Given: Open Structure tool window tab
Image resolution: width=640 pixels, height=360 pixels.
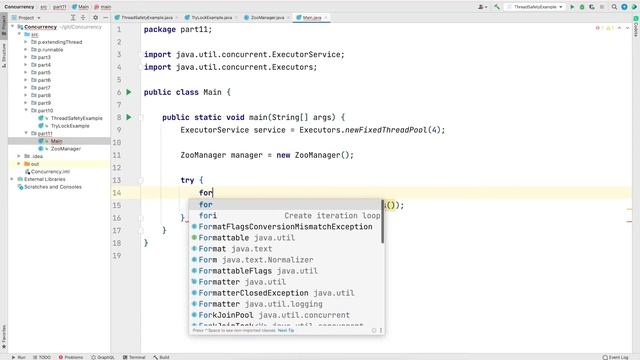Looking at the screenshot, I should [4, 55].
